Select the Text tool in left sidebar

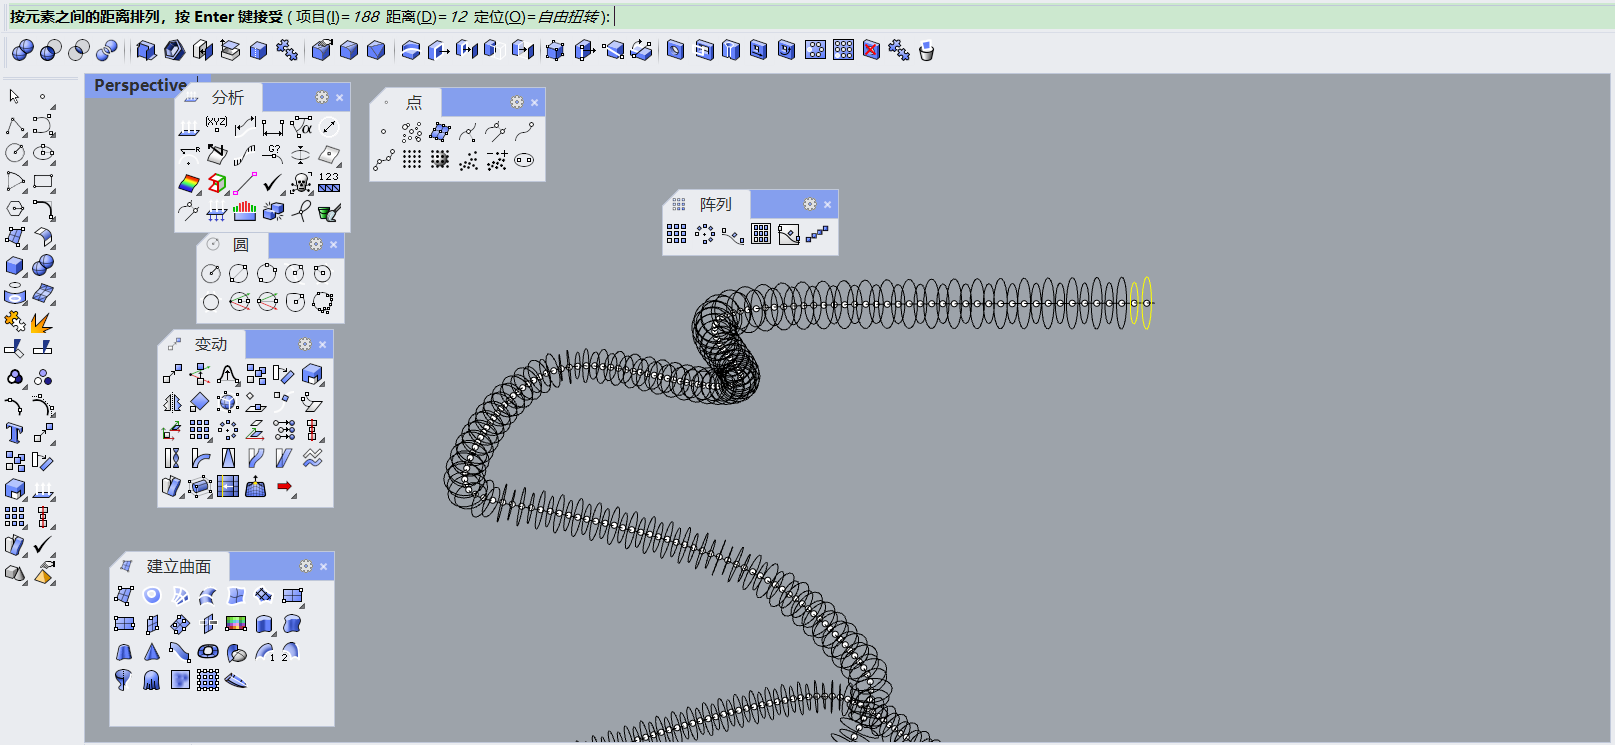[x=15, y=433]
